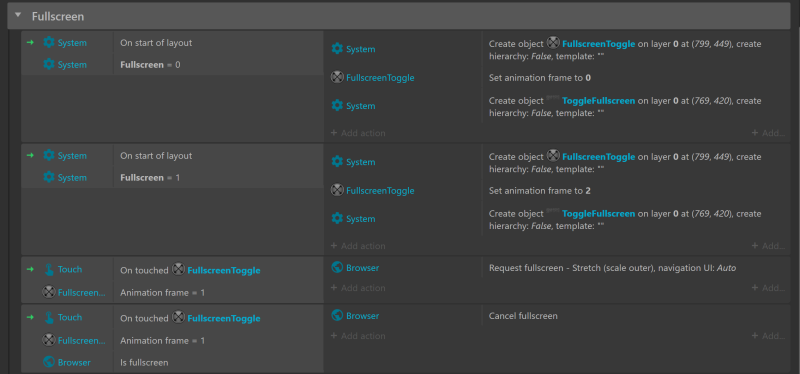
Task: Click the Browser globe icon beside 'Request fullscreen'
Action: [337, 267]
